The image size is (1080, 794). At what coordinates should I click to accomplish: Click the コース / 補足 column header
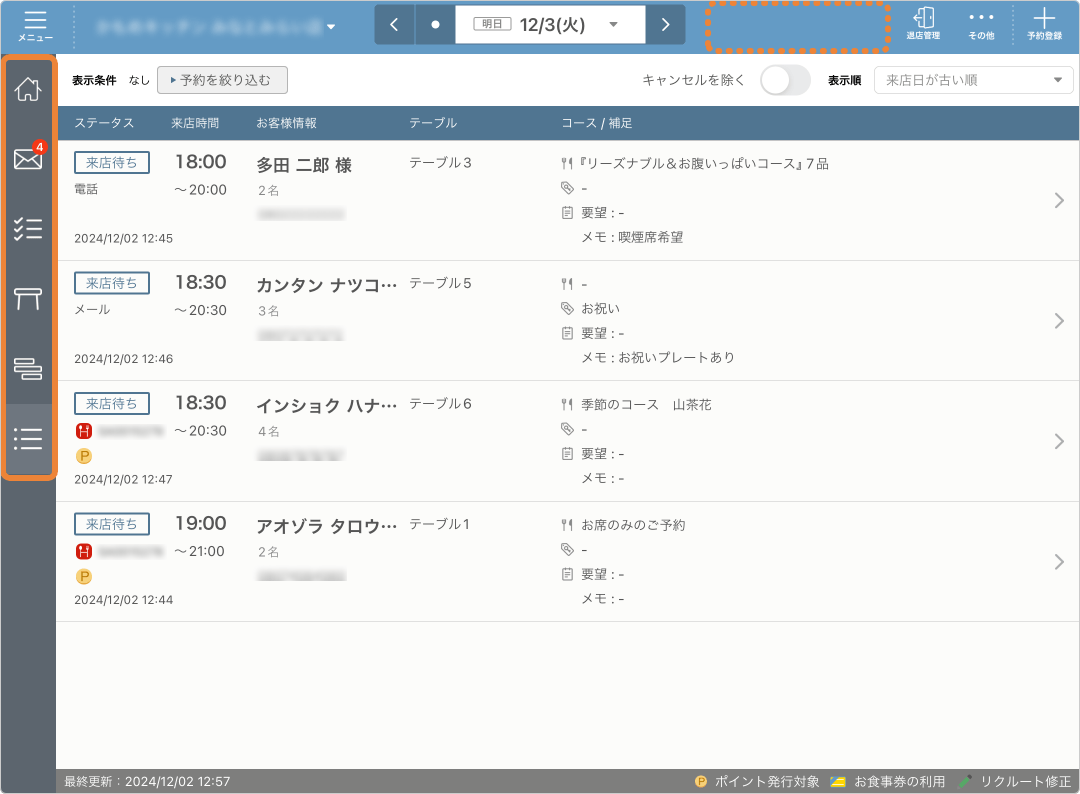(596, 123)
